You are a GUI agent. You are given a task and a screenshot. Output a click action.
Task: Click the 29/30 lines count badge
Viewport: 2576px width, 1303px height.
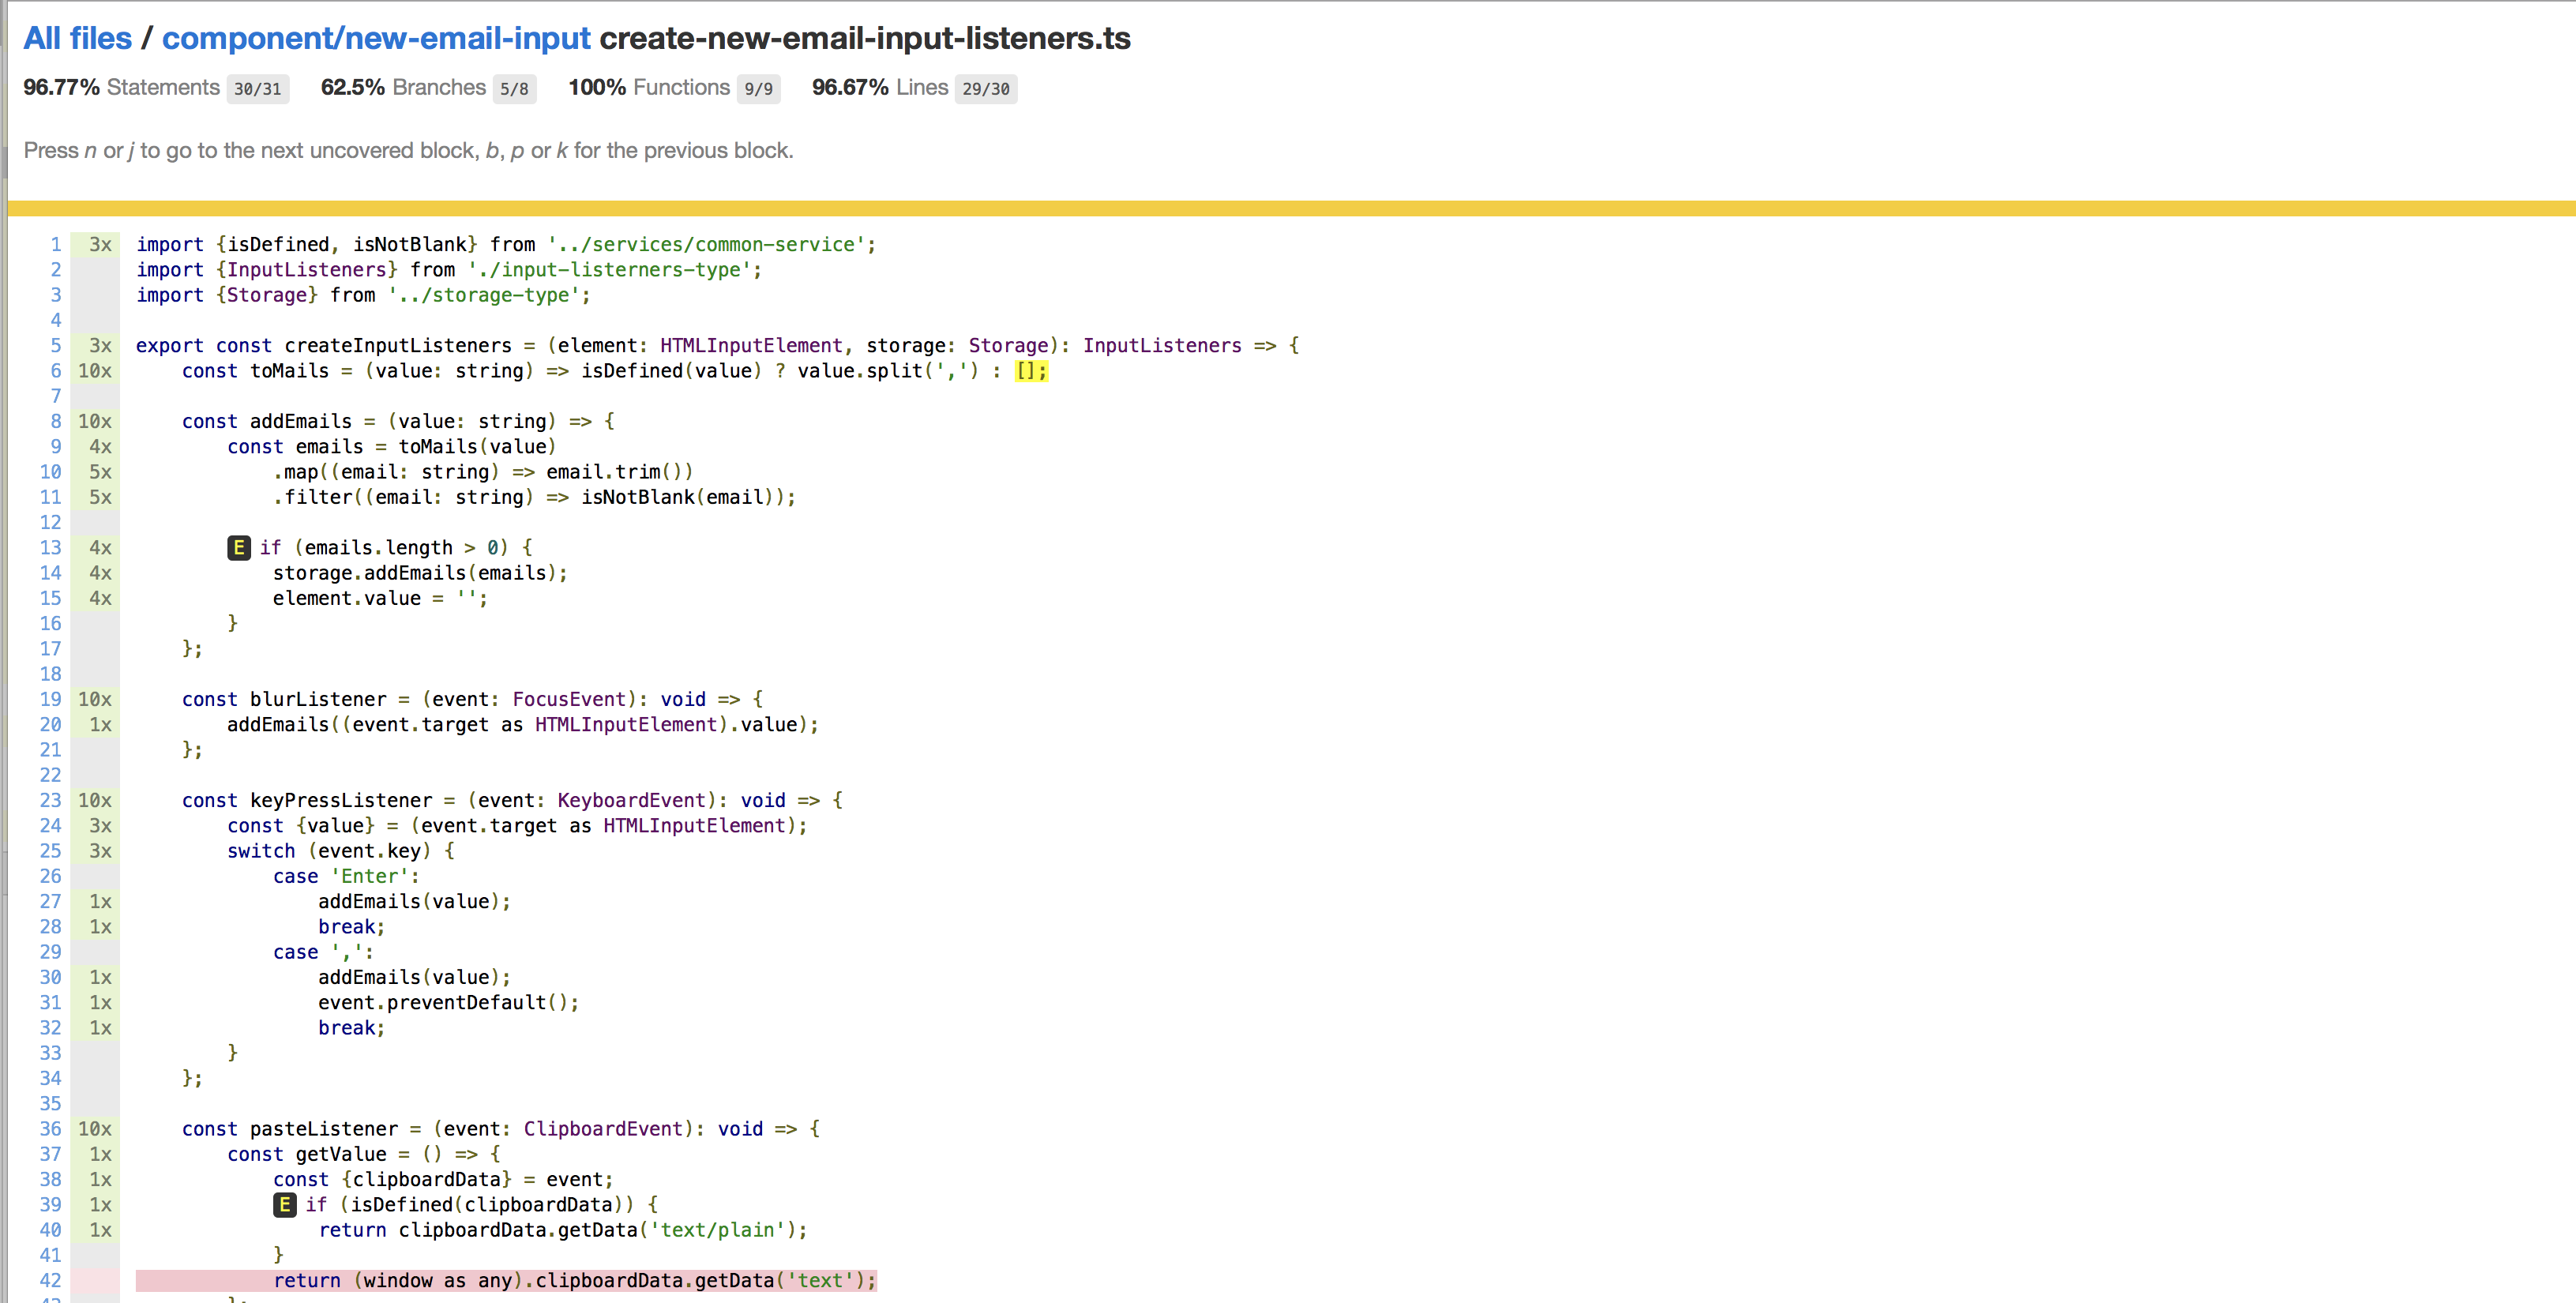(x=985, y=89)
